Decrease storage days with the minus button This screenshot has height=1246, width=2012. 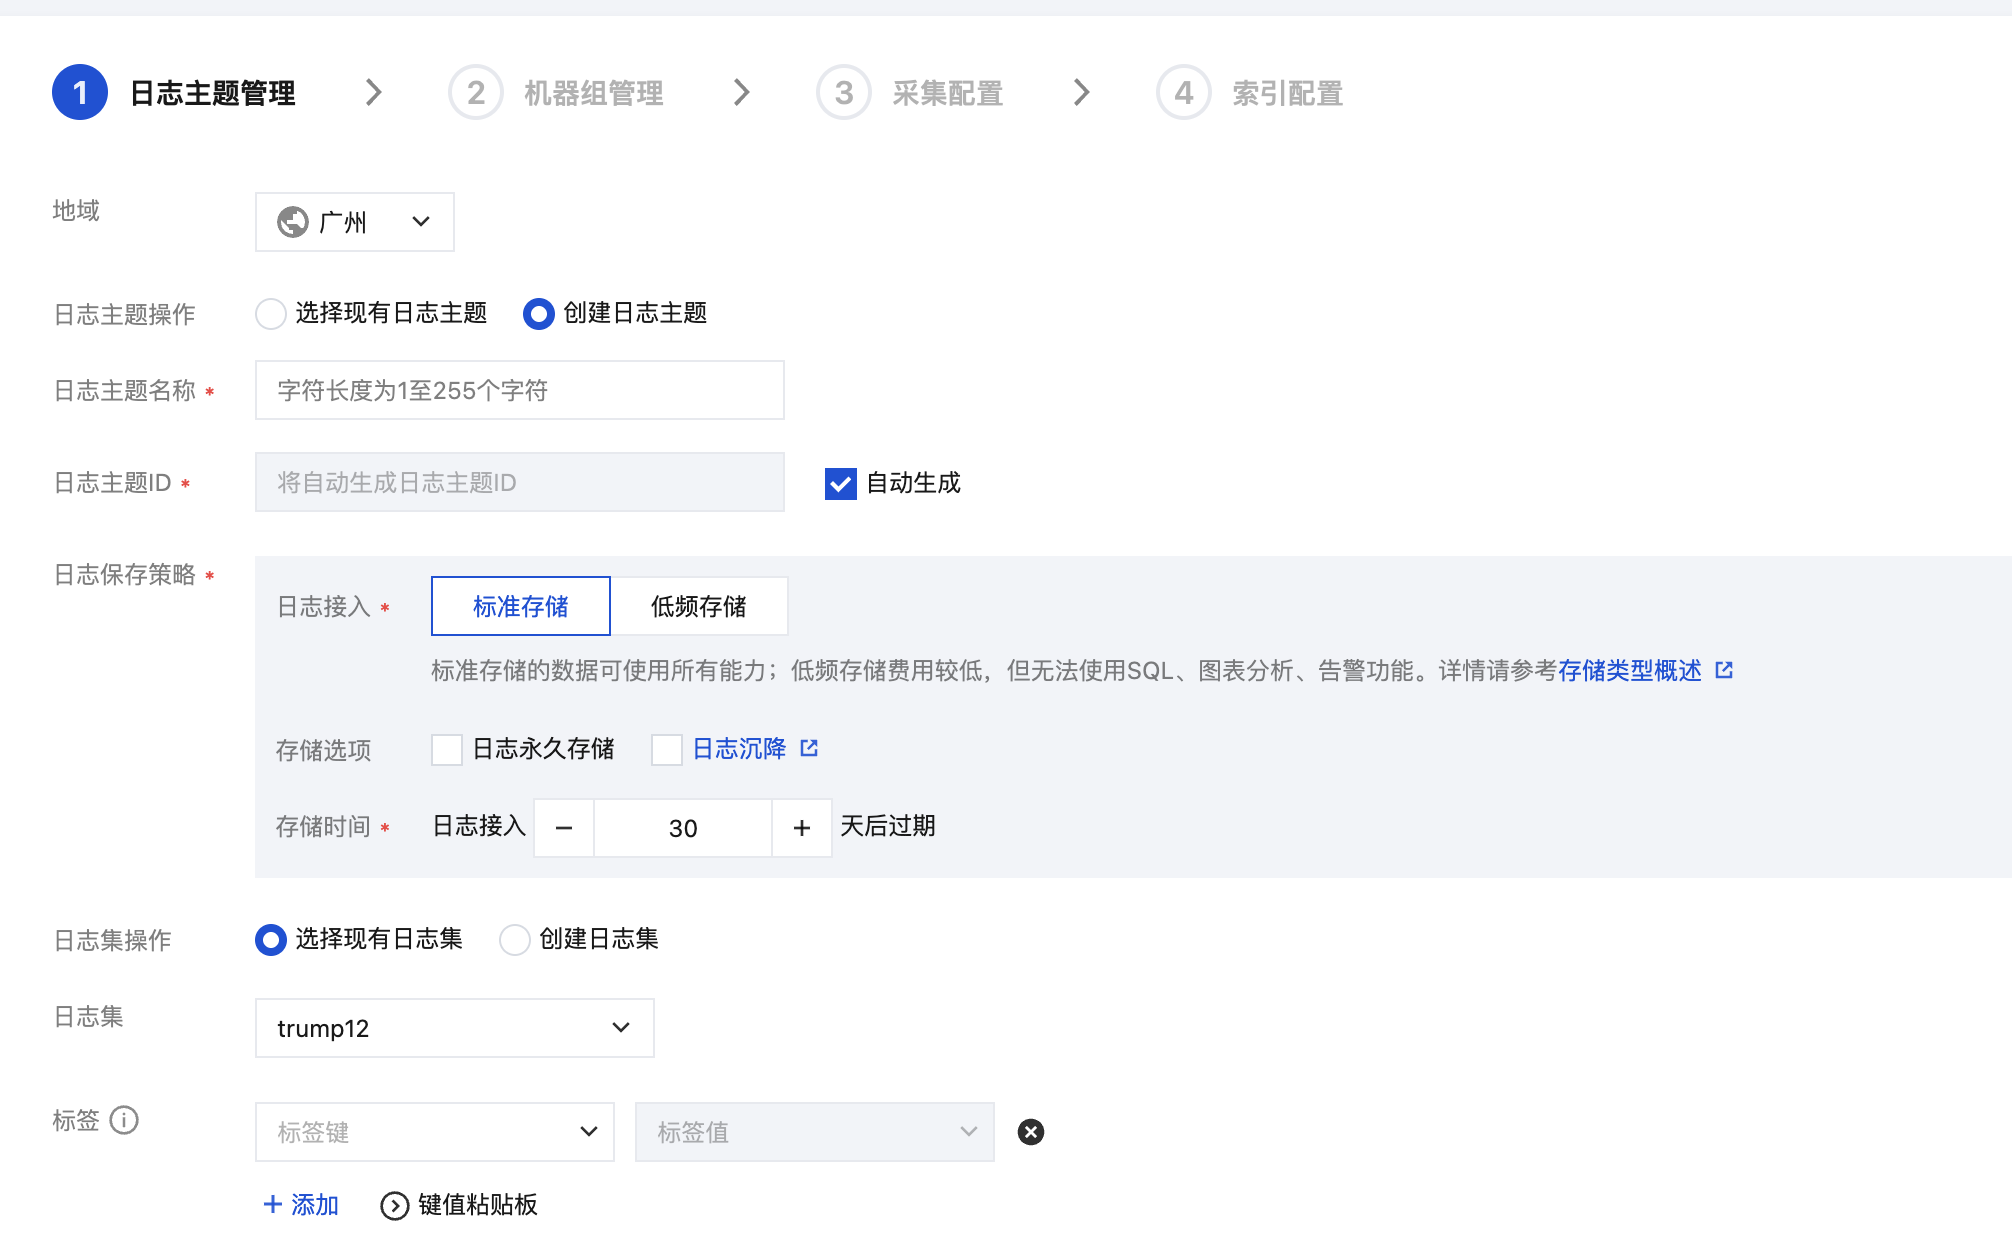[564, 828]
